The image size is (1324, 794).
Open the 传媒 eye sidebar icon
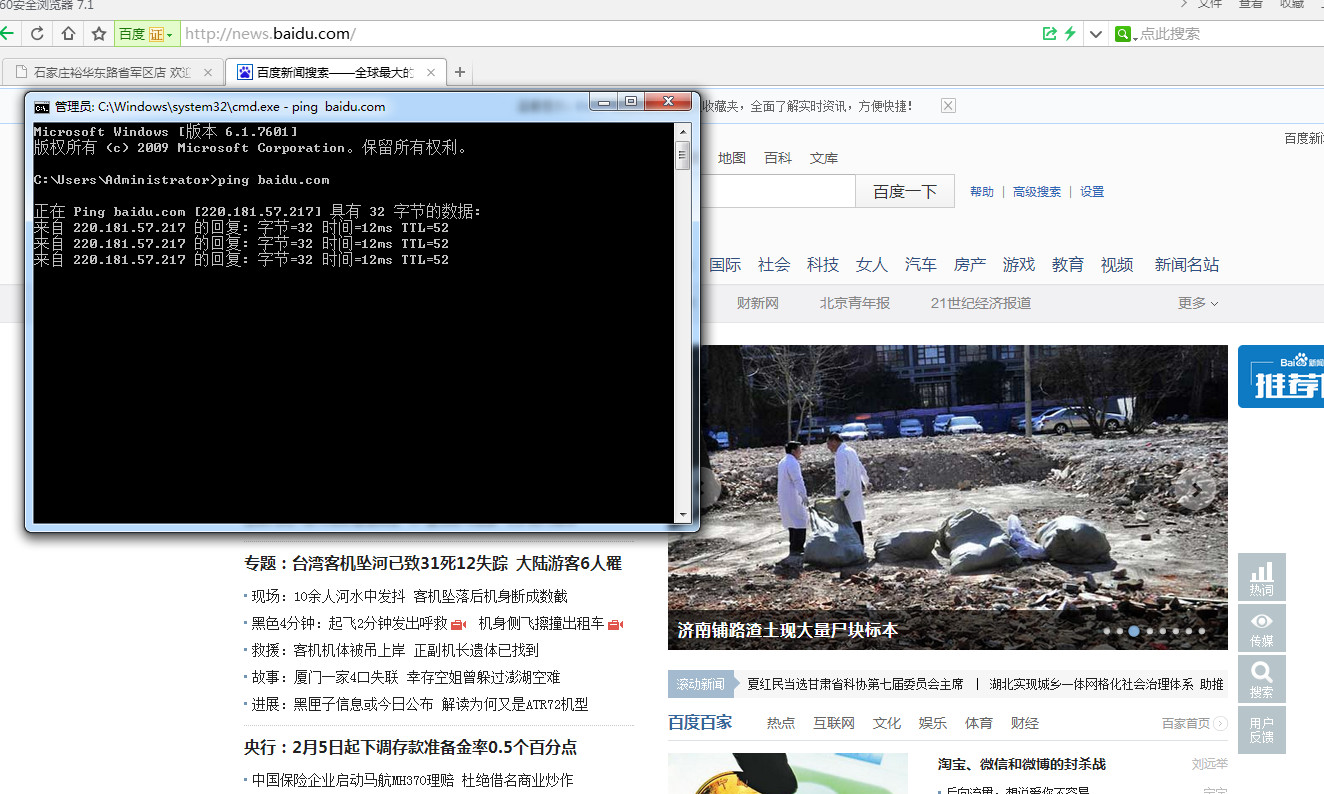coord(1262,628)
